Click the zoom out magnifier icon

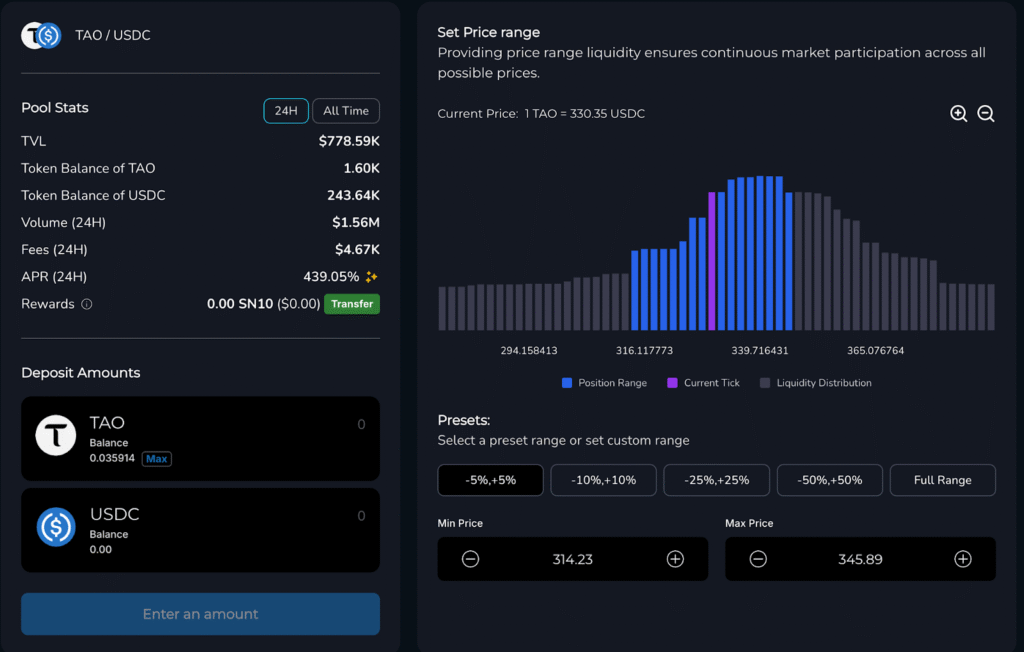985,114
